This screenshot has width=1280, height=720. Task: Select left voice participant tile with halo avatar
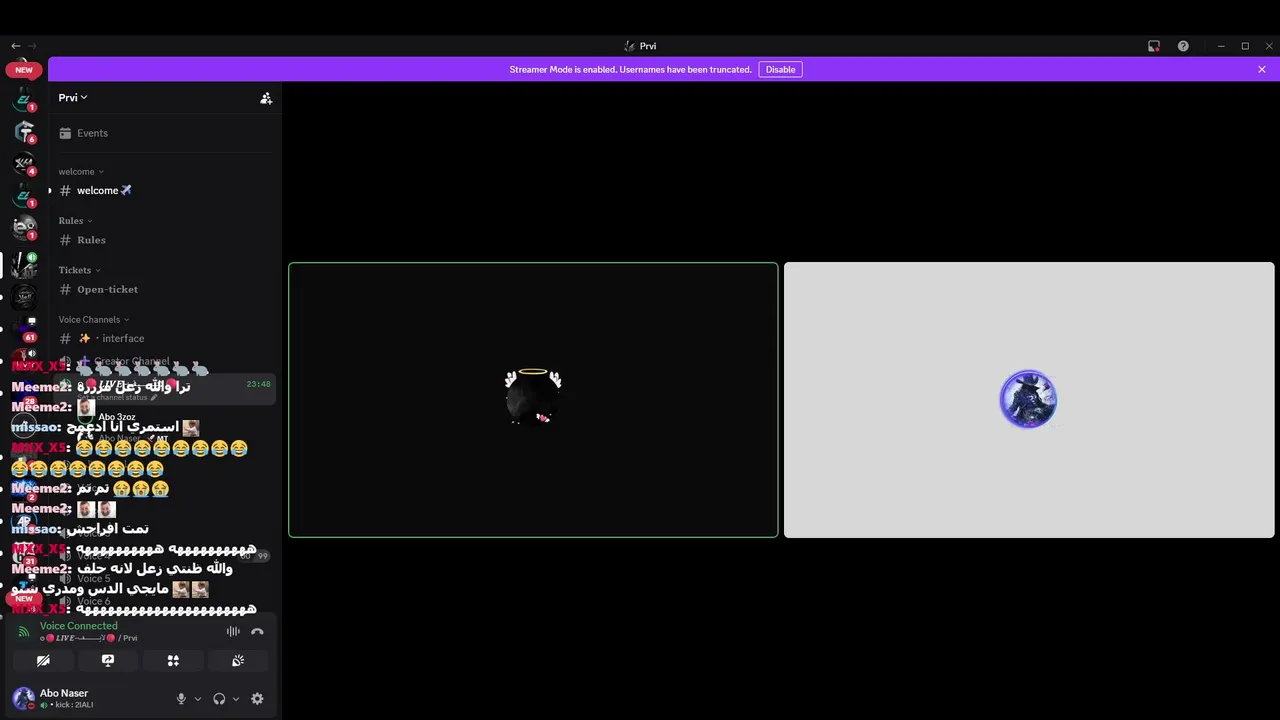[533, 400]
